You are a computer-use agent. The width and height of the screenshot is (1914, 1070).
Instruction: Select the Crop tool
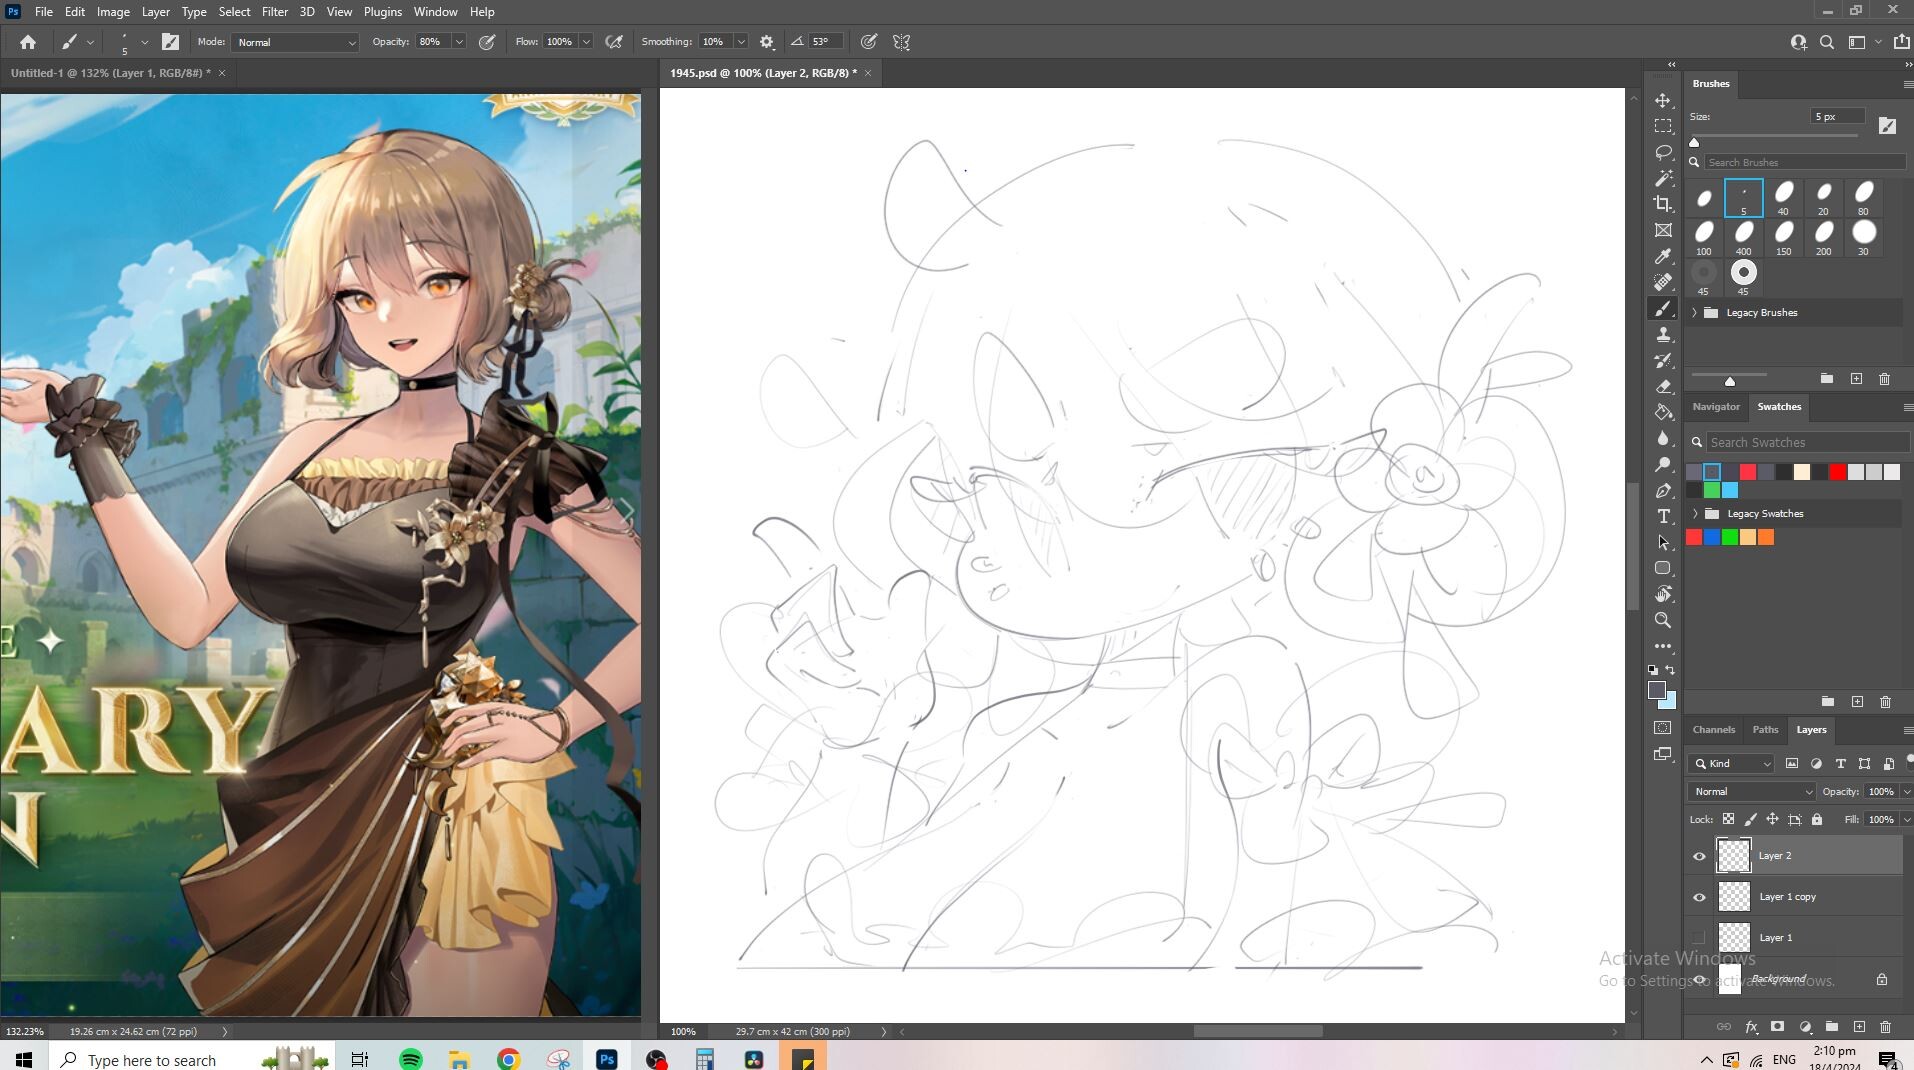tap(1663, 204)
